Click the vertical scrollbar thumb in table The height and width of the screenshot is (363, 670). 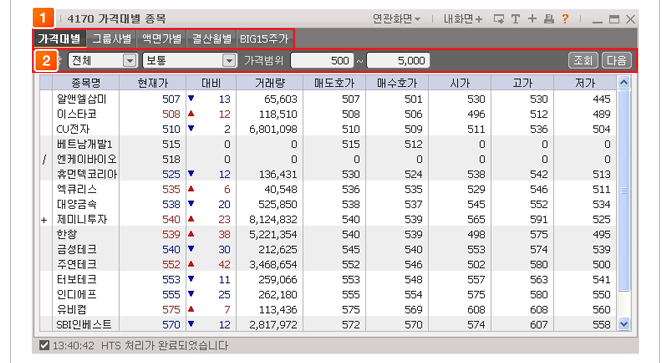624,190
